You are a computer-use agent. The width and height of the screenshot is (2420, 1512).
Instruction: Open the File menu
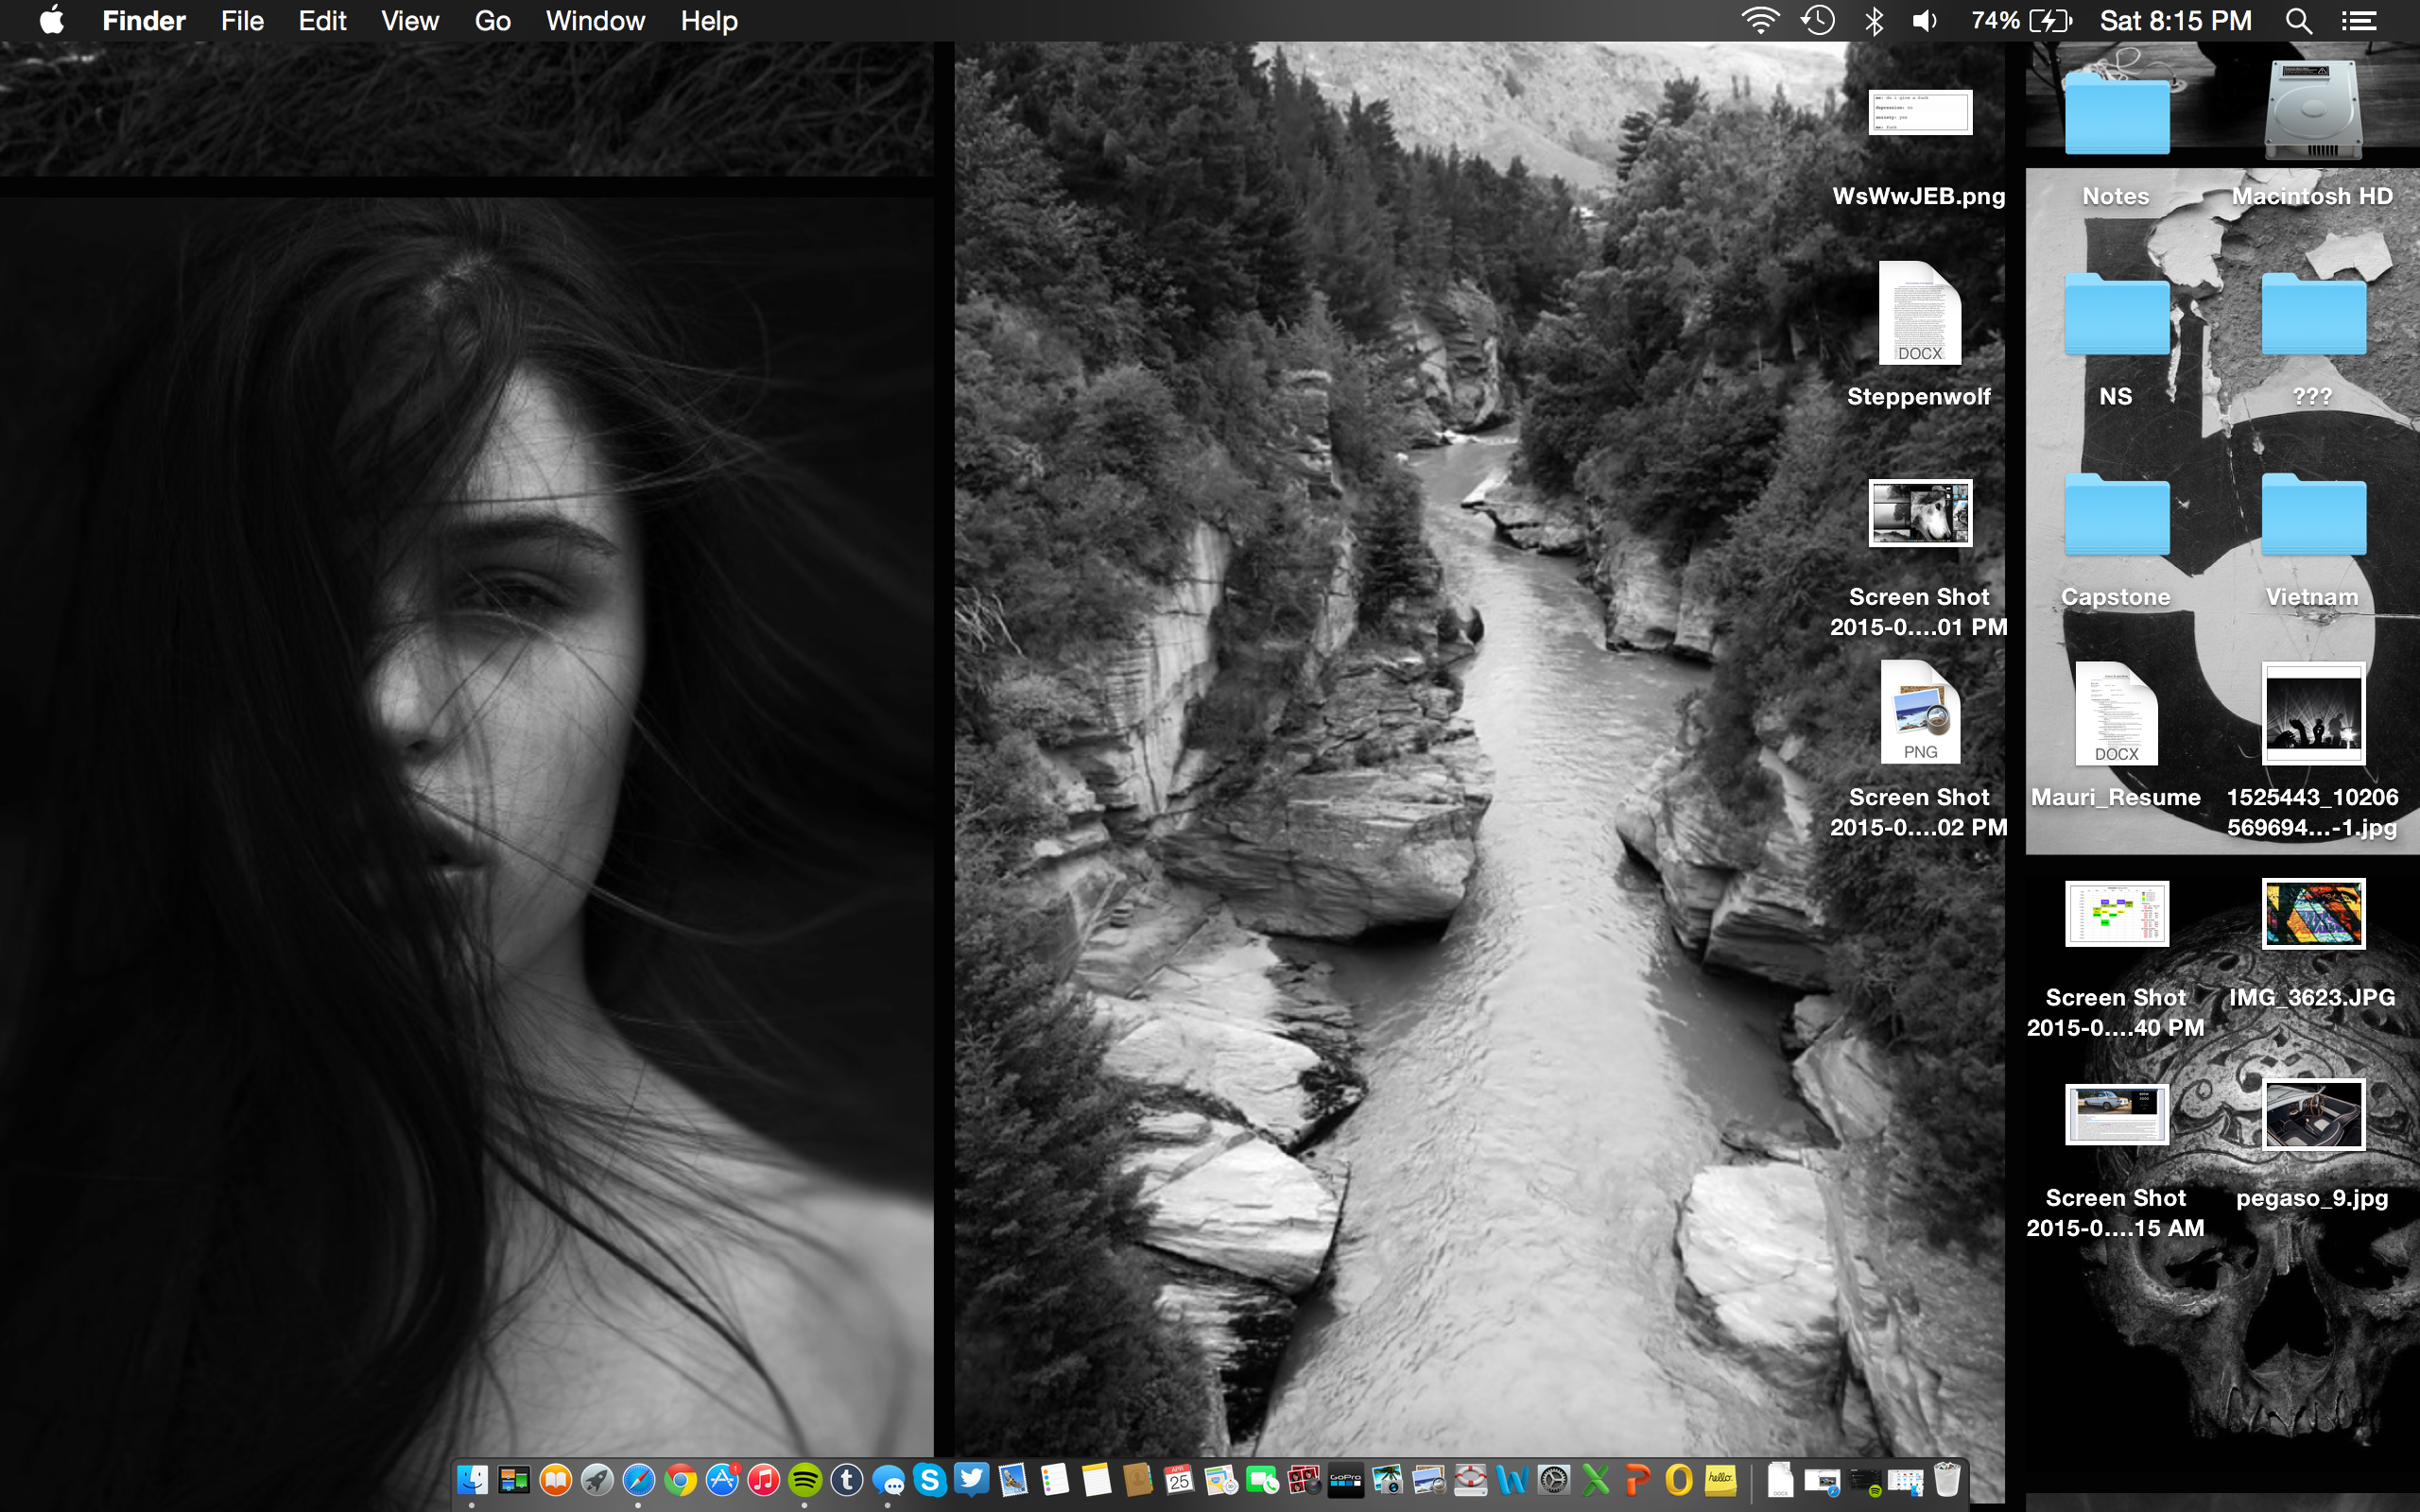click(242, 20)
